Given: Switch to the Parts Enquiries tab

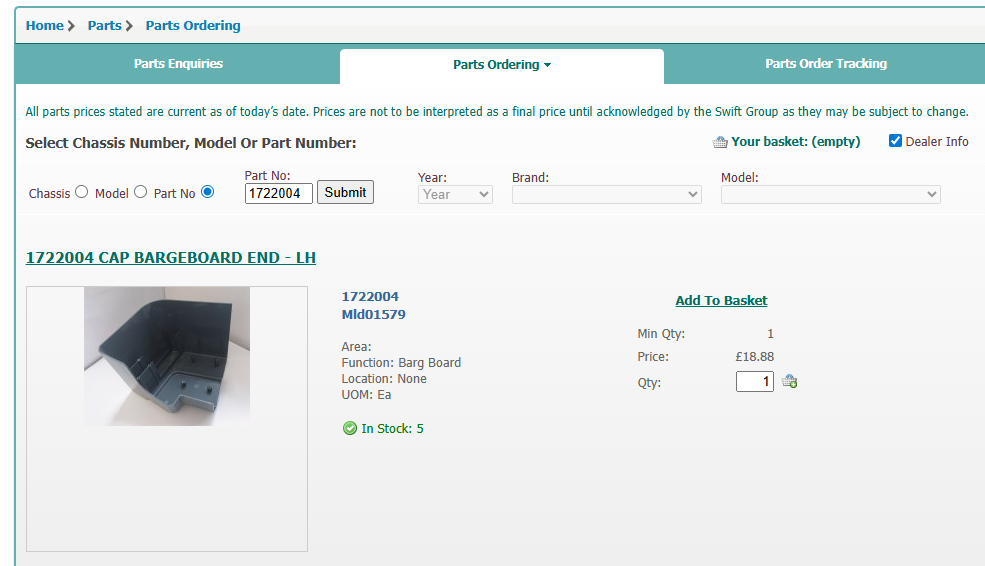Looking at the screenshot, I should coord(178,64).
